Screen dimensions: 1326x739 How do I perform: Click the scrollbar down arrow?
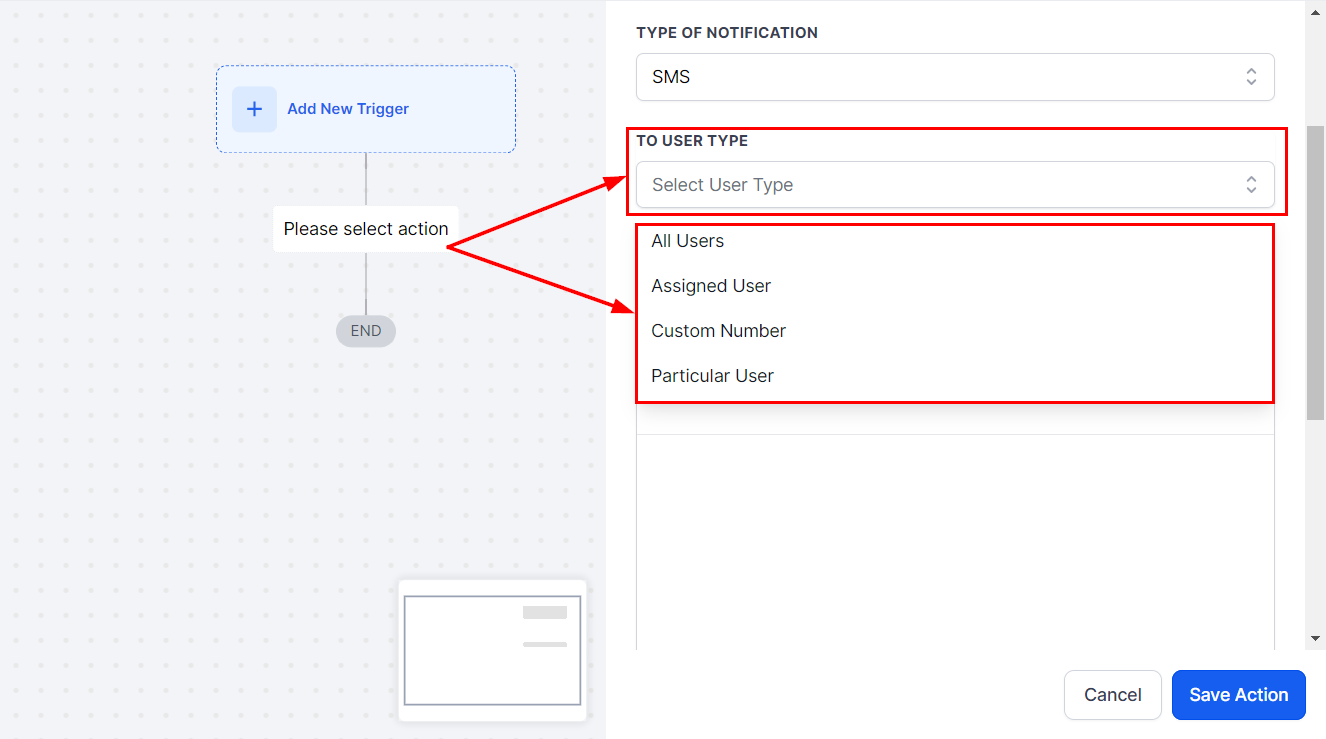click(1315, 638)
